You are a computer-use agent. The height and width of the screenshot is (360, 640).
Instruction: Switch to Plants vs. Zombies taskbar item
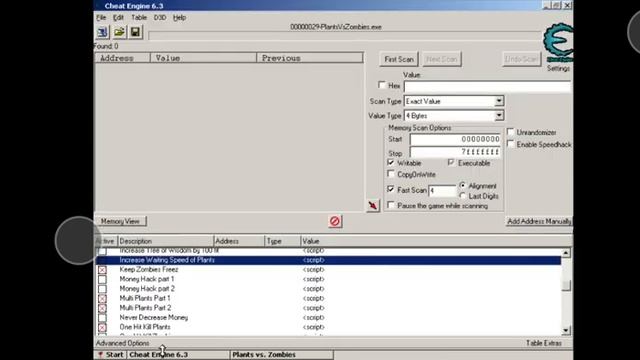point(282,355)
